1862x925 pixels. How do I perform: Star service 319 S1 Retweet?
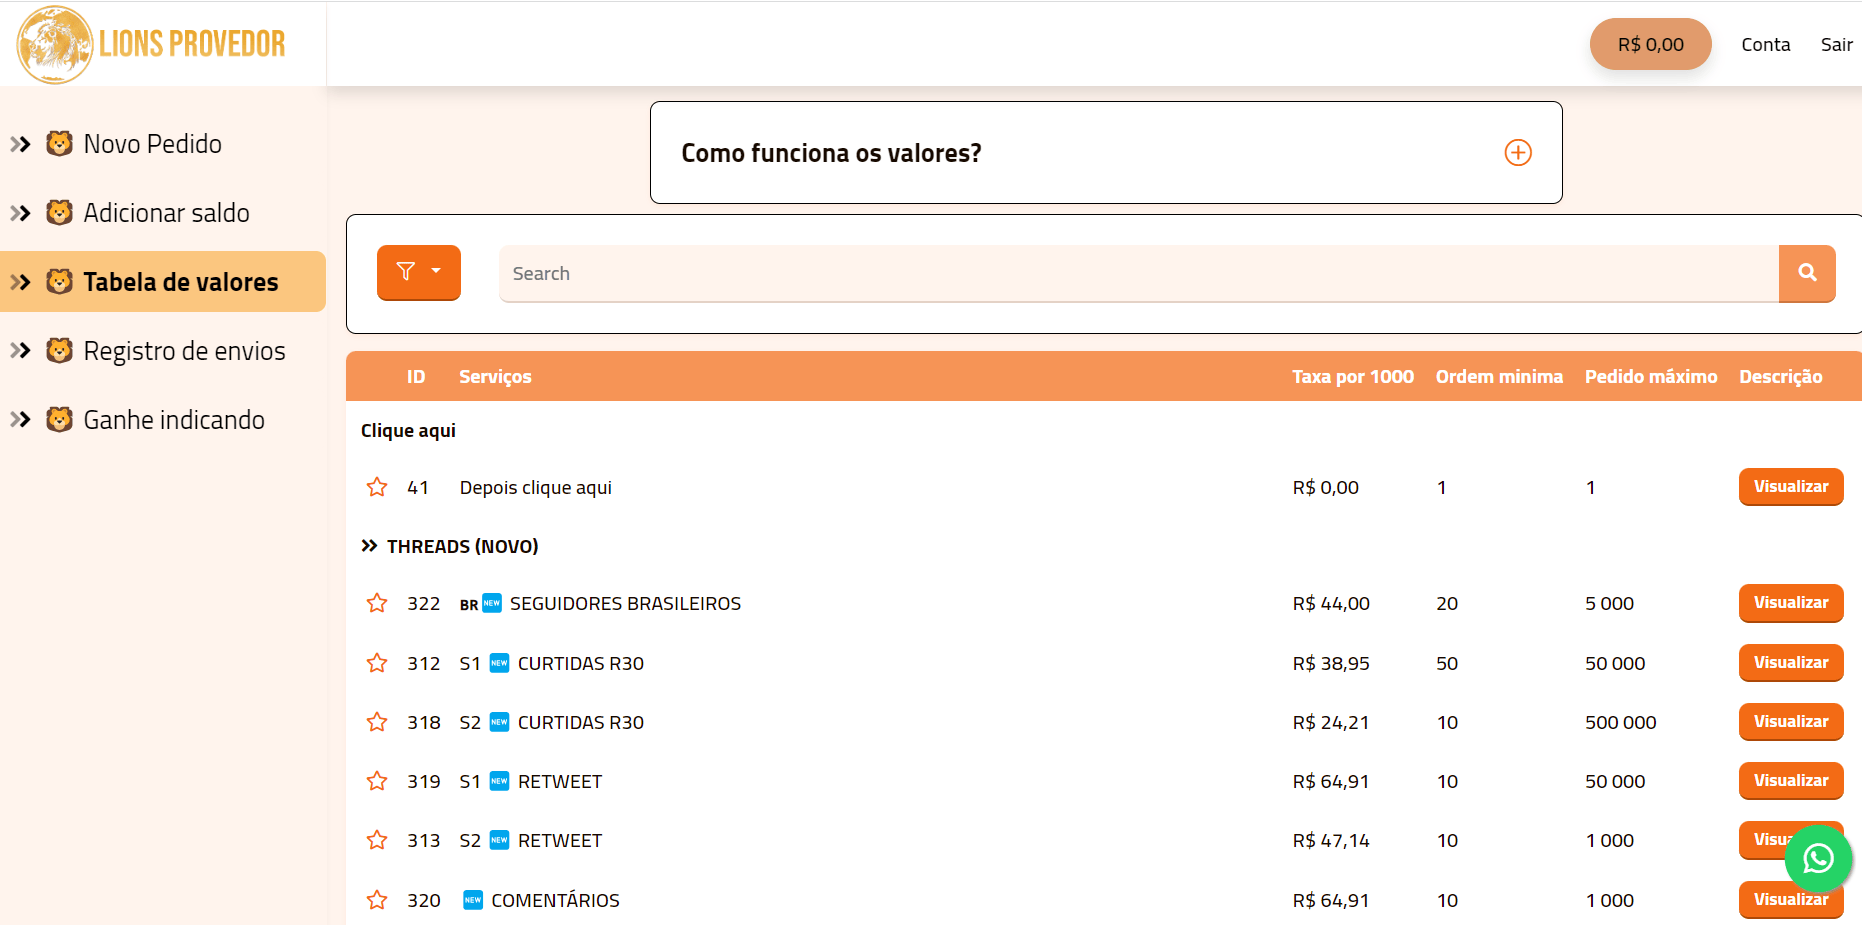click(x=377, y=781)
